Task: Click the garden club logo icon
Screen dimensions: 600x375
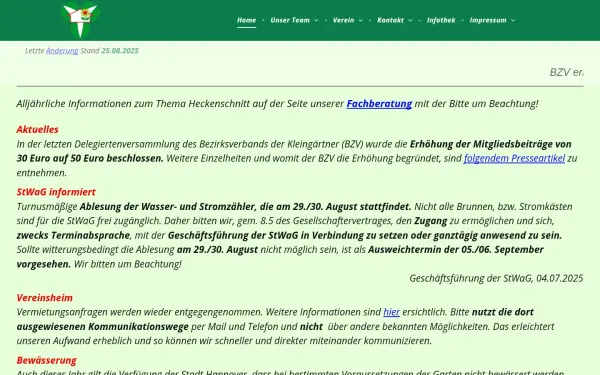Action: coord(80,20)
